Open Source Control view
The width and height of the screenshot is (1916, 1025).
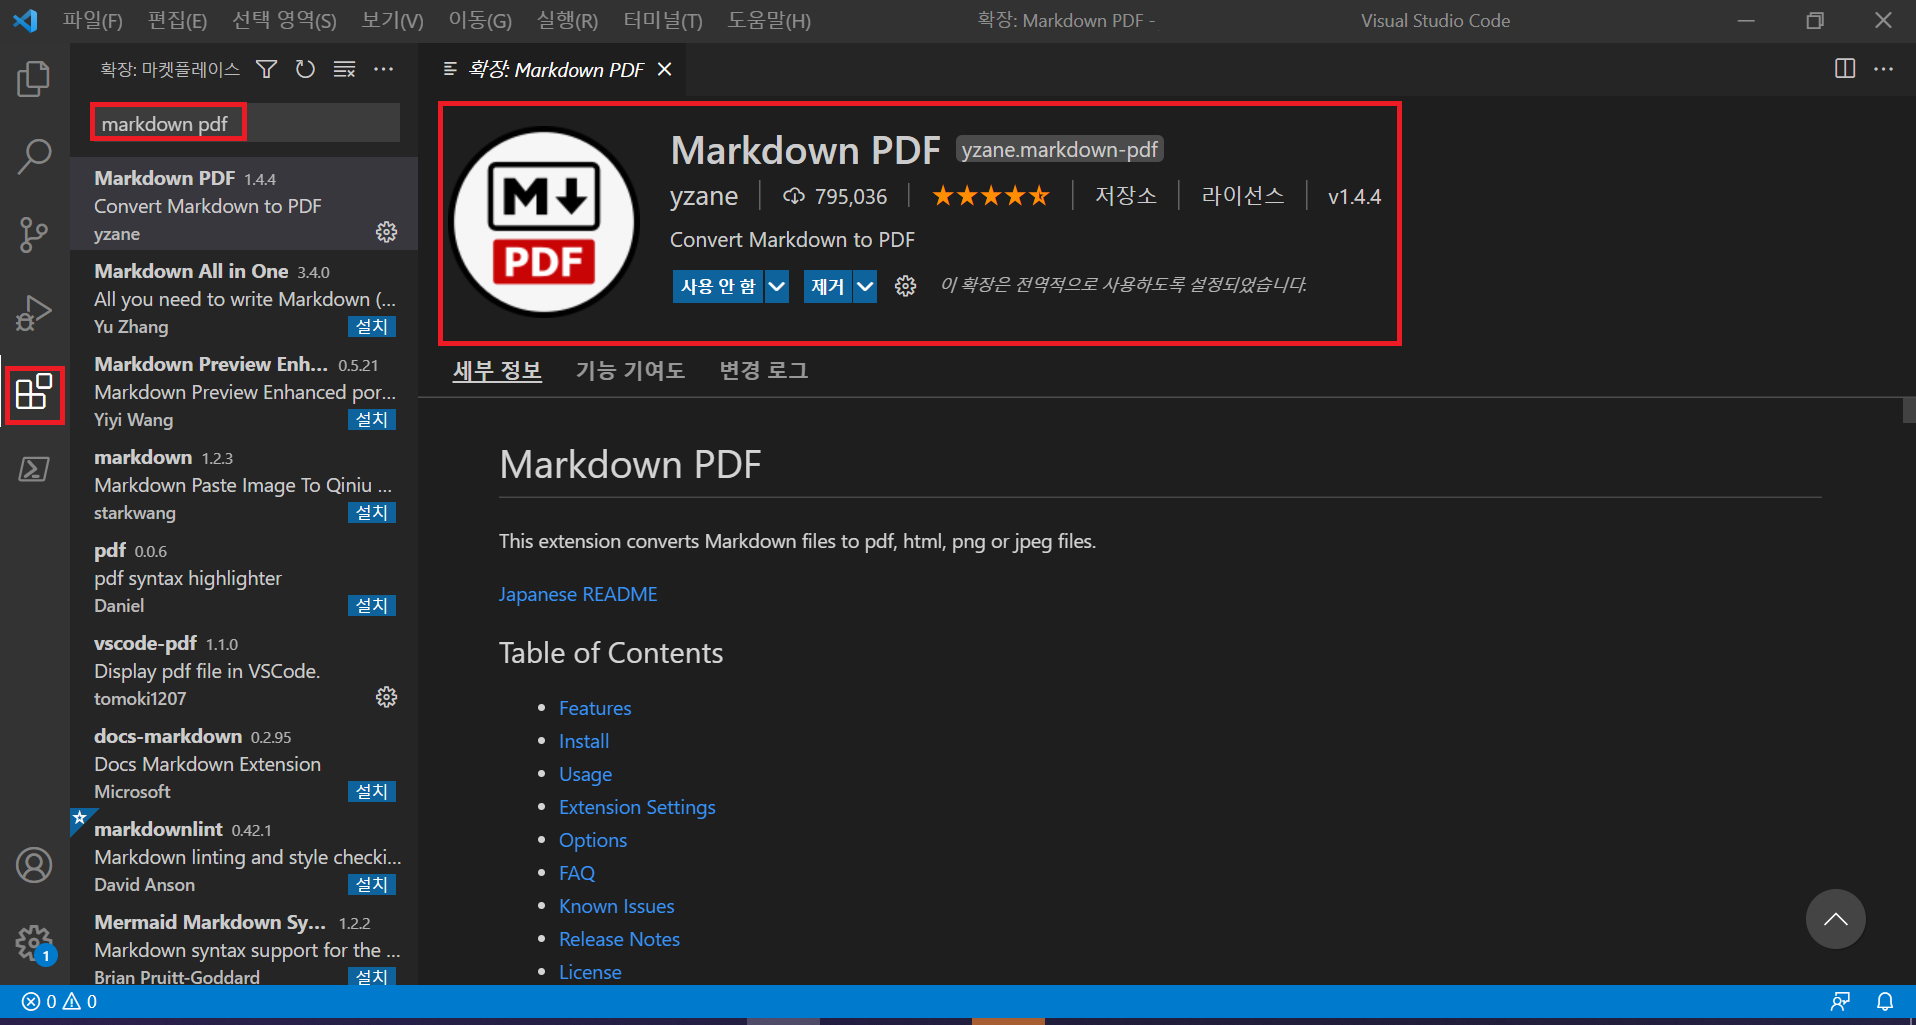click(x=34, y=235)
